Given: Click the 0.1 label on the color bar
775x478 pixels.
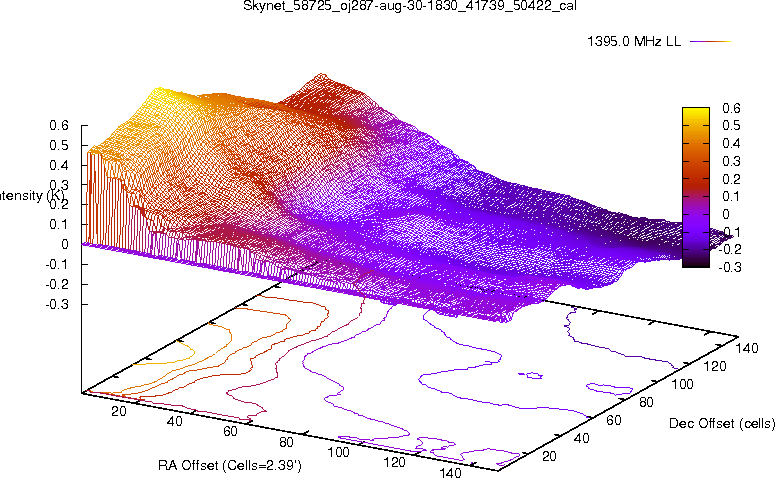Looking at the screenshot, I should click(731, 196).
